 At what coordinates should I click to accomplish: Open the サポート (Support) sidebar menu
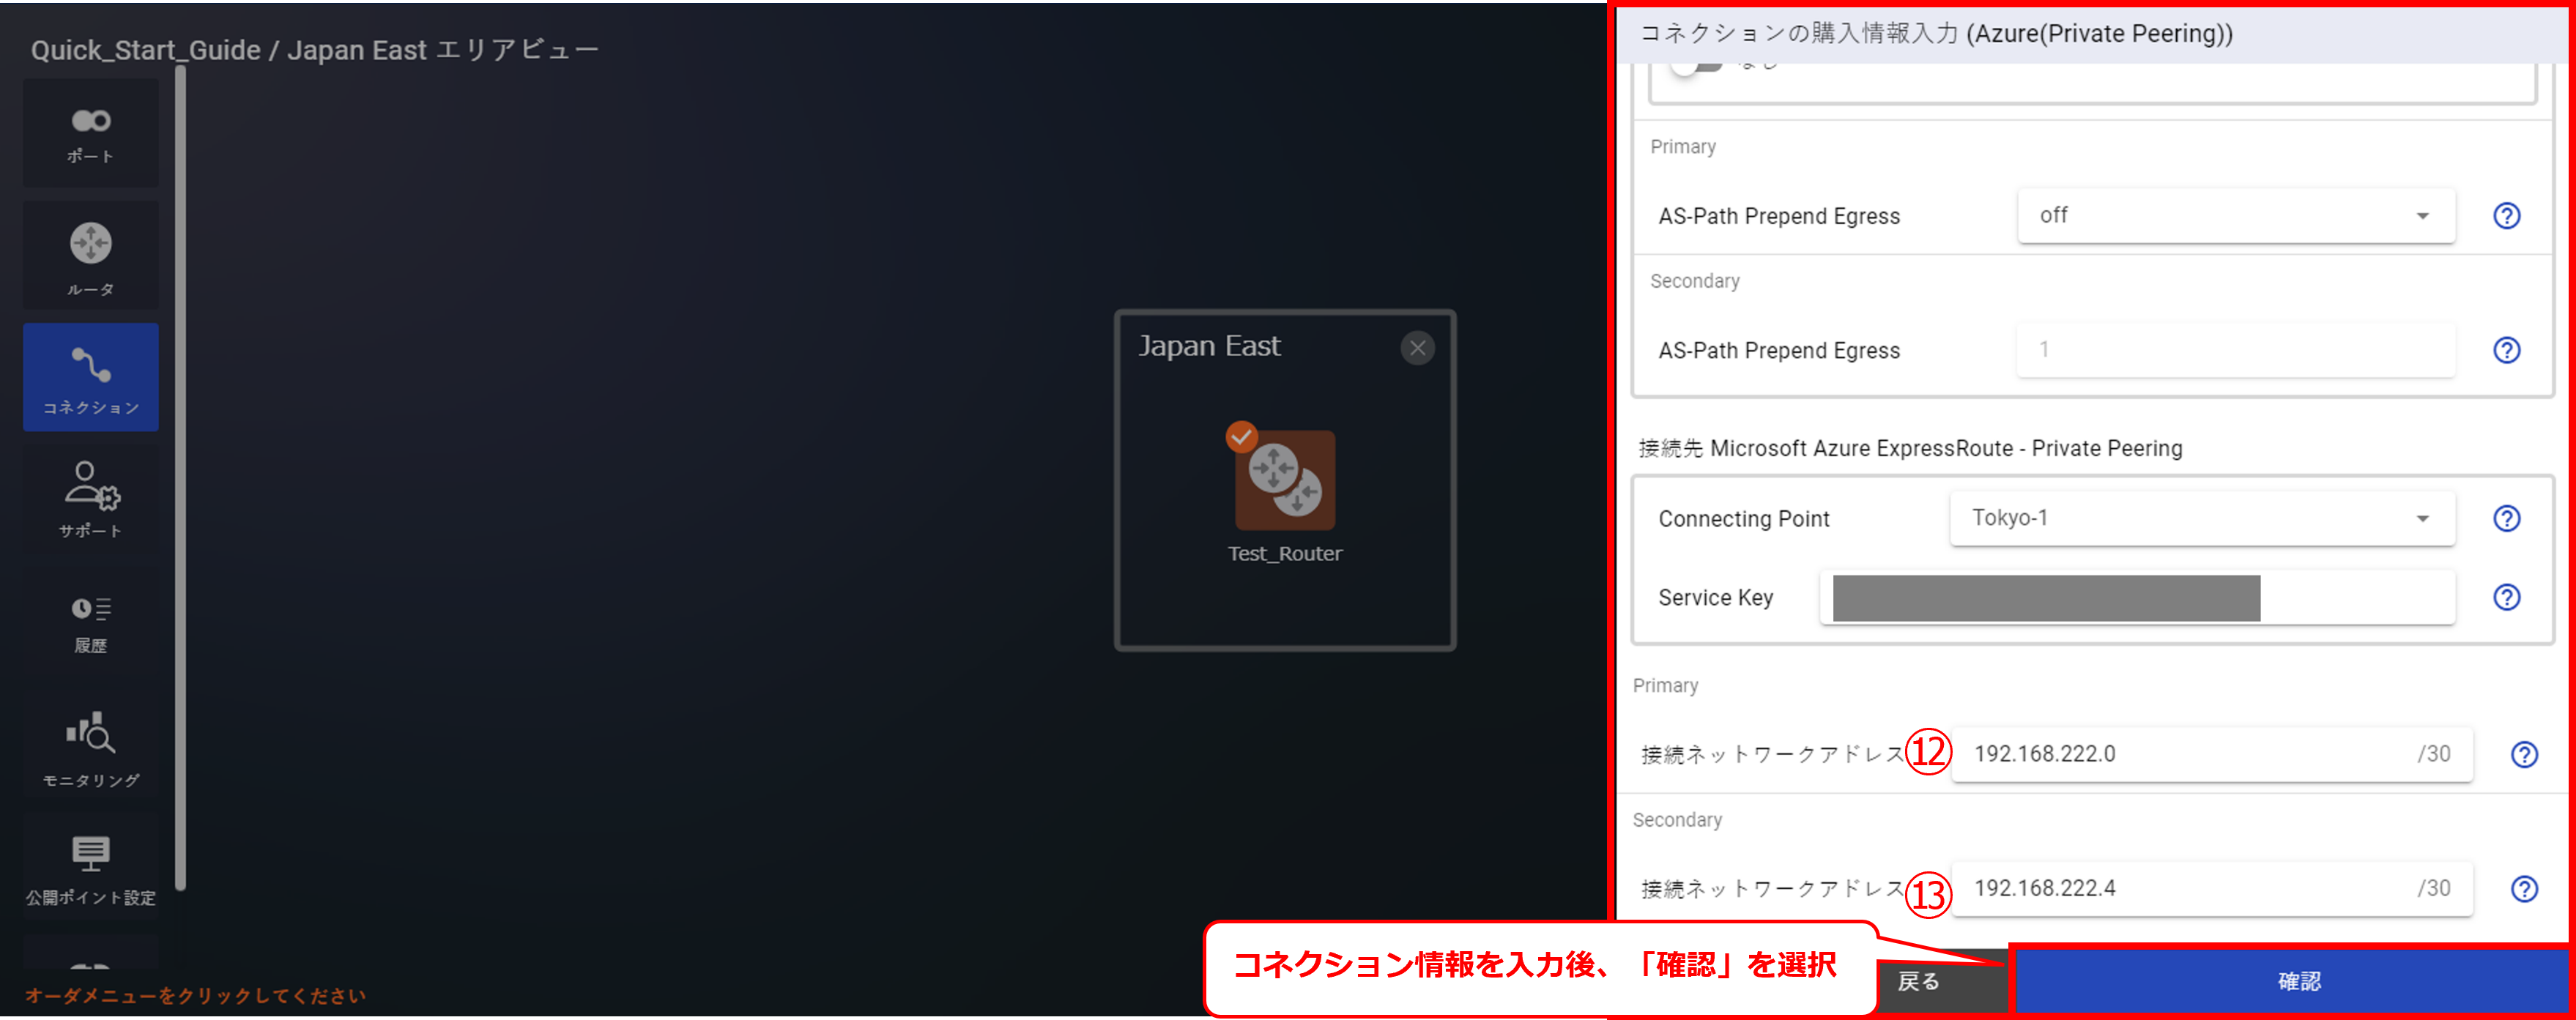click(x=91, y=498)
